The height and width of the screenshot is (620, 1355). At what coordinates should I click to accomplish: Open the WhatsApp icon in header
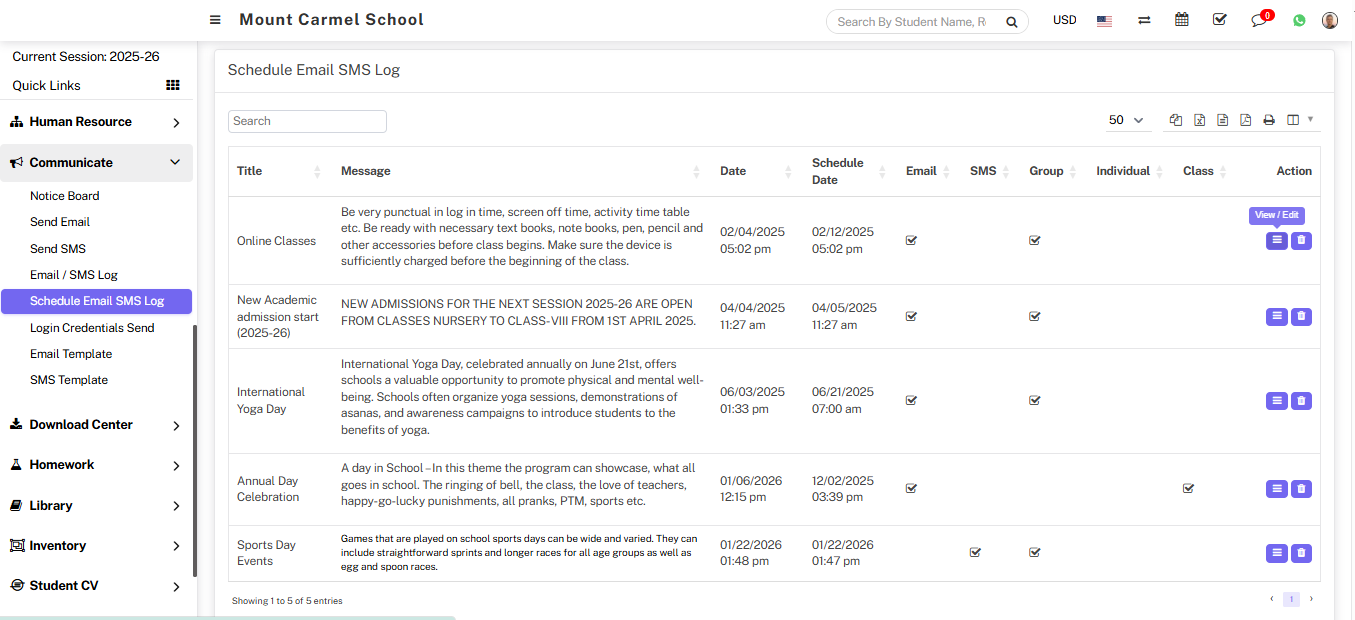click(1299, 20)
